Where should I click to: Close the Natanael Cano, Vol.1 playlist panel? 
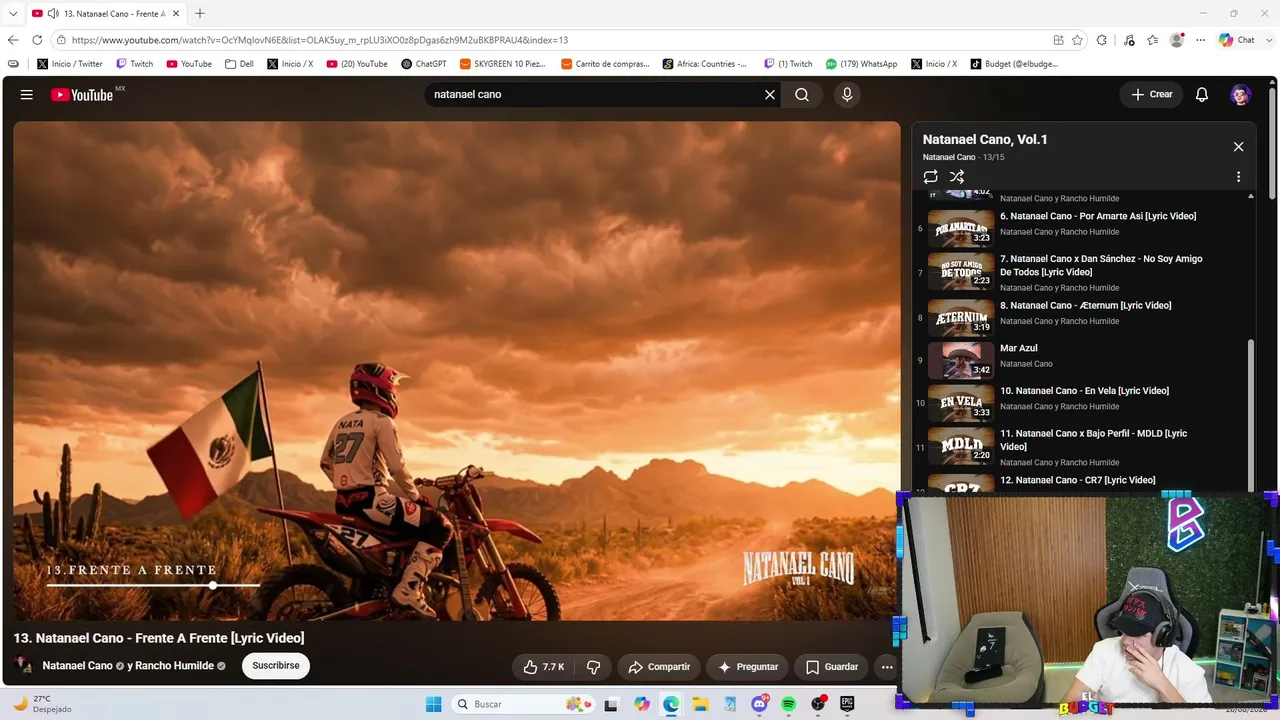(x=1238, y=146)
